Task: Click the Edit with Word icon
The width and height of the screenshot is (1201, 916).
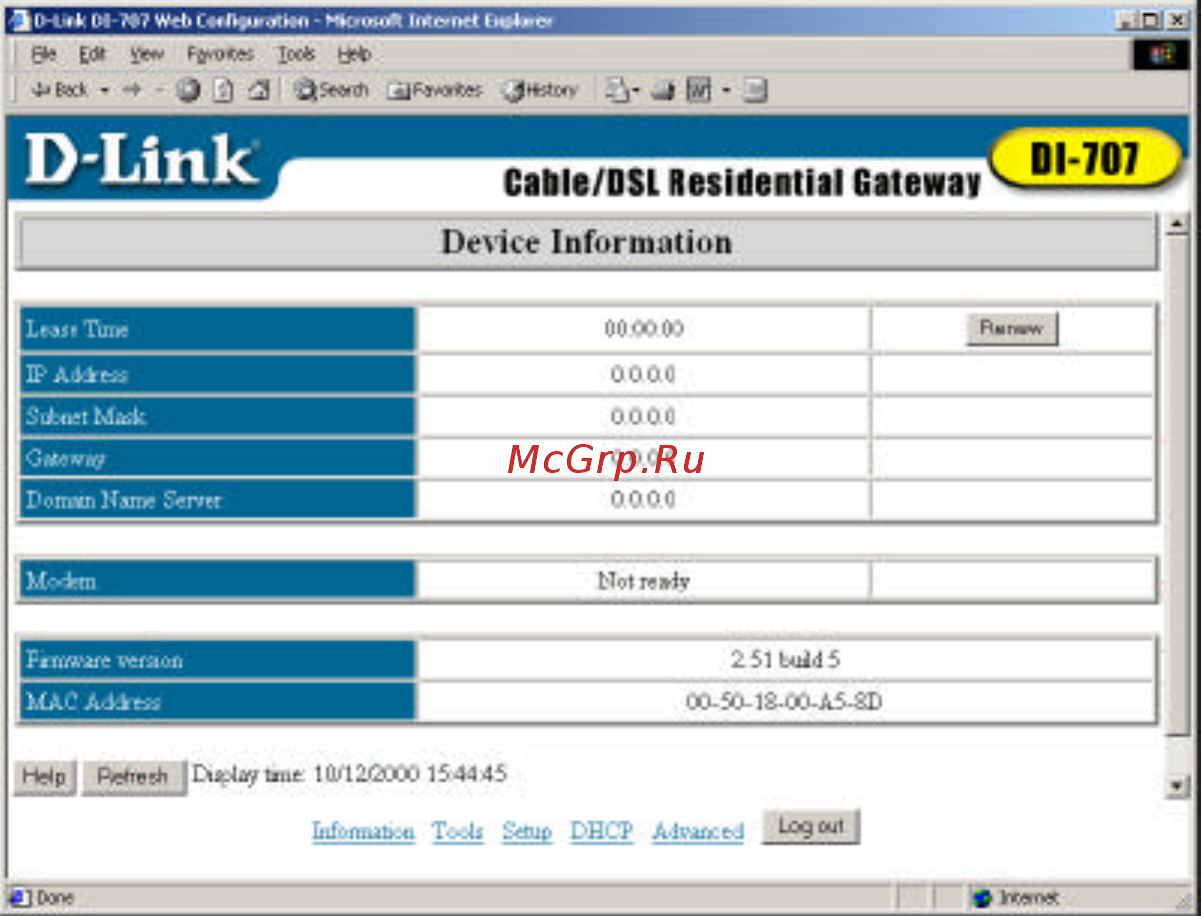Action: pos(699,91)
